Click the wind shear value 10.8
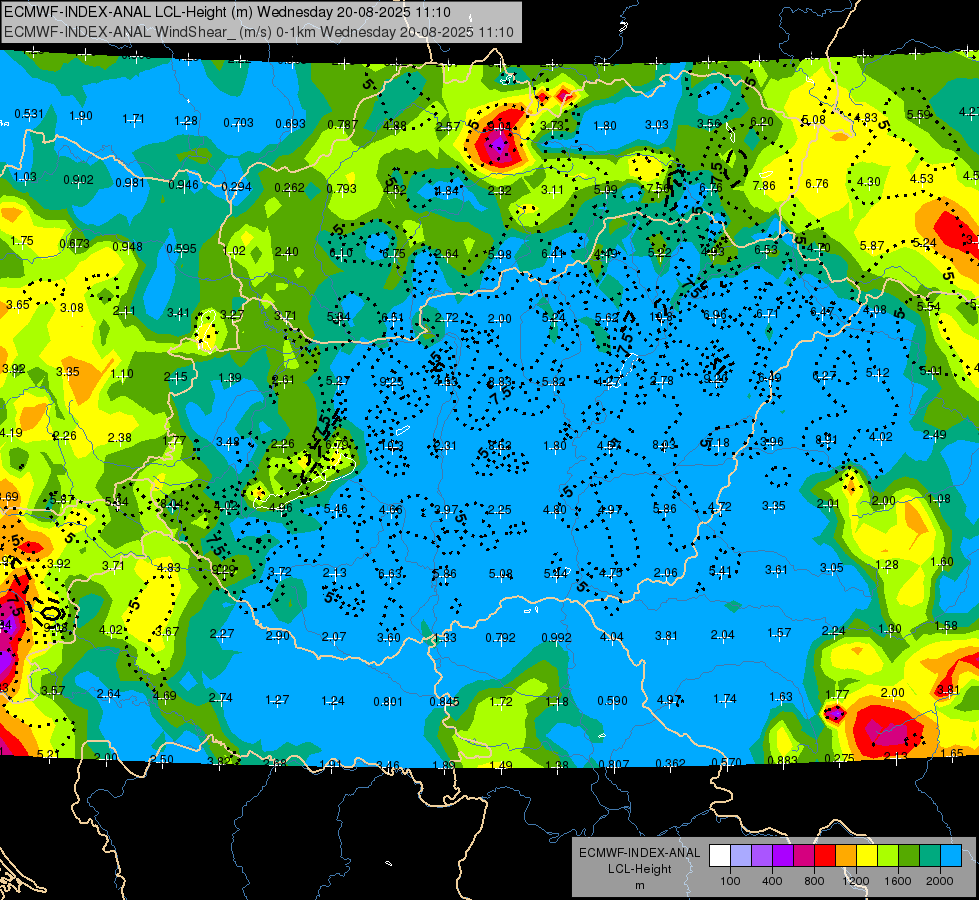This screenshot has width=979, height=900. (x=661, y=317)
